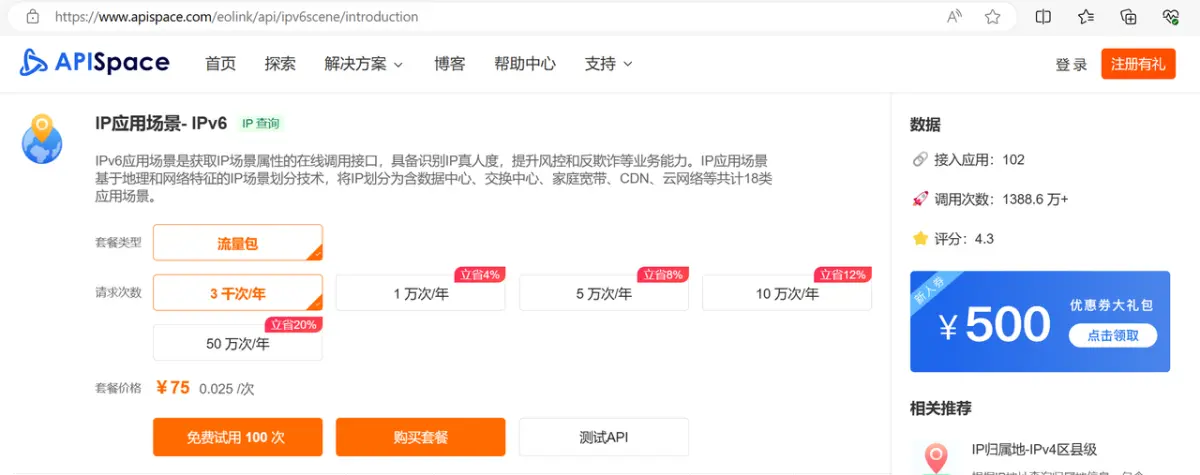The image size is (1200, 475).
Task: Click the 套餐类型 label
Action: [118, 243]
